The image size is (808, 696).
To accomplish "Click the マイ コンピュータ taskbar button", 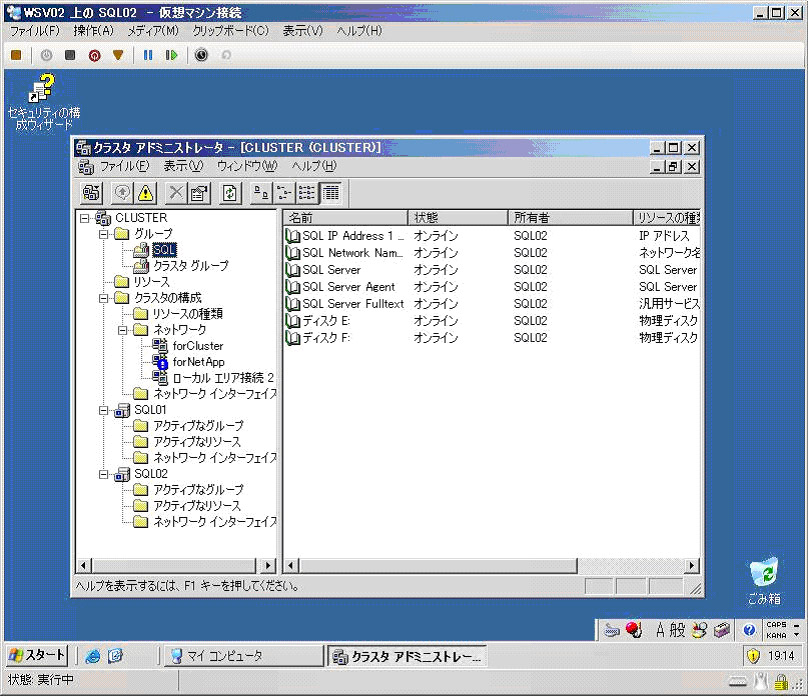I will 240,657.
